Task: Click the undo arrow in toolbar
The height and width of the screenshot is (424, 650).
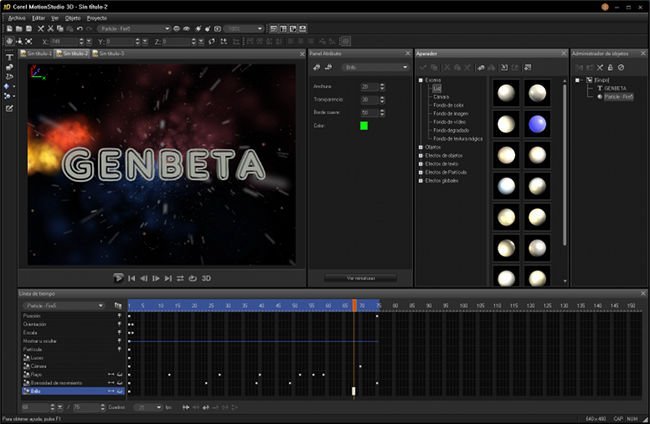Action: pyautogui.click(x=80, y=29)
